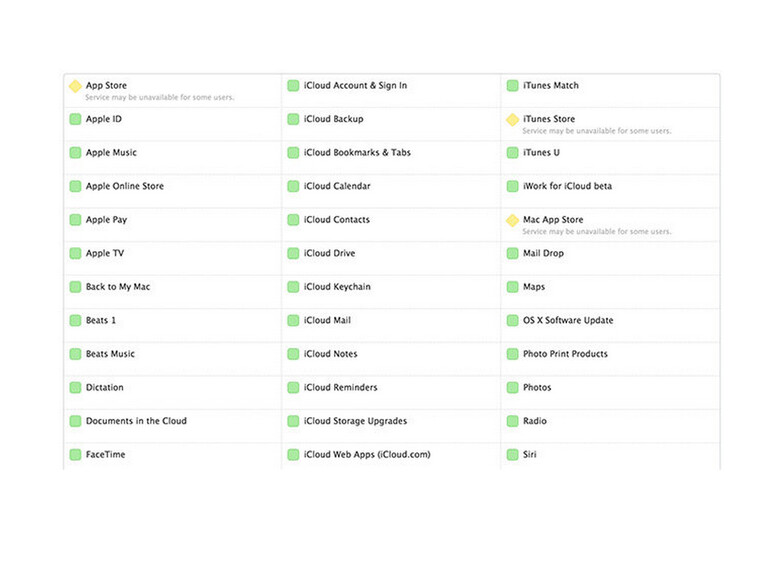Click the green status icon for Mail Drop

[512, 253]
